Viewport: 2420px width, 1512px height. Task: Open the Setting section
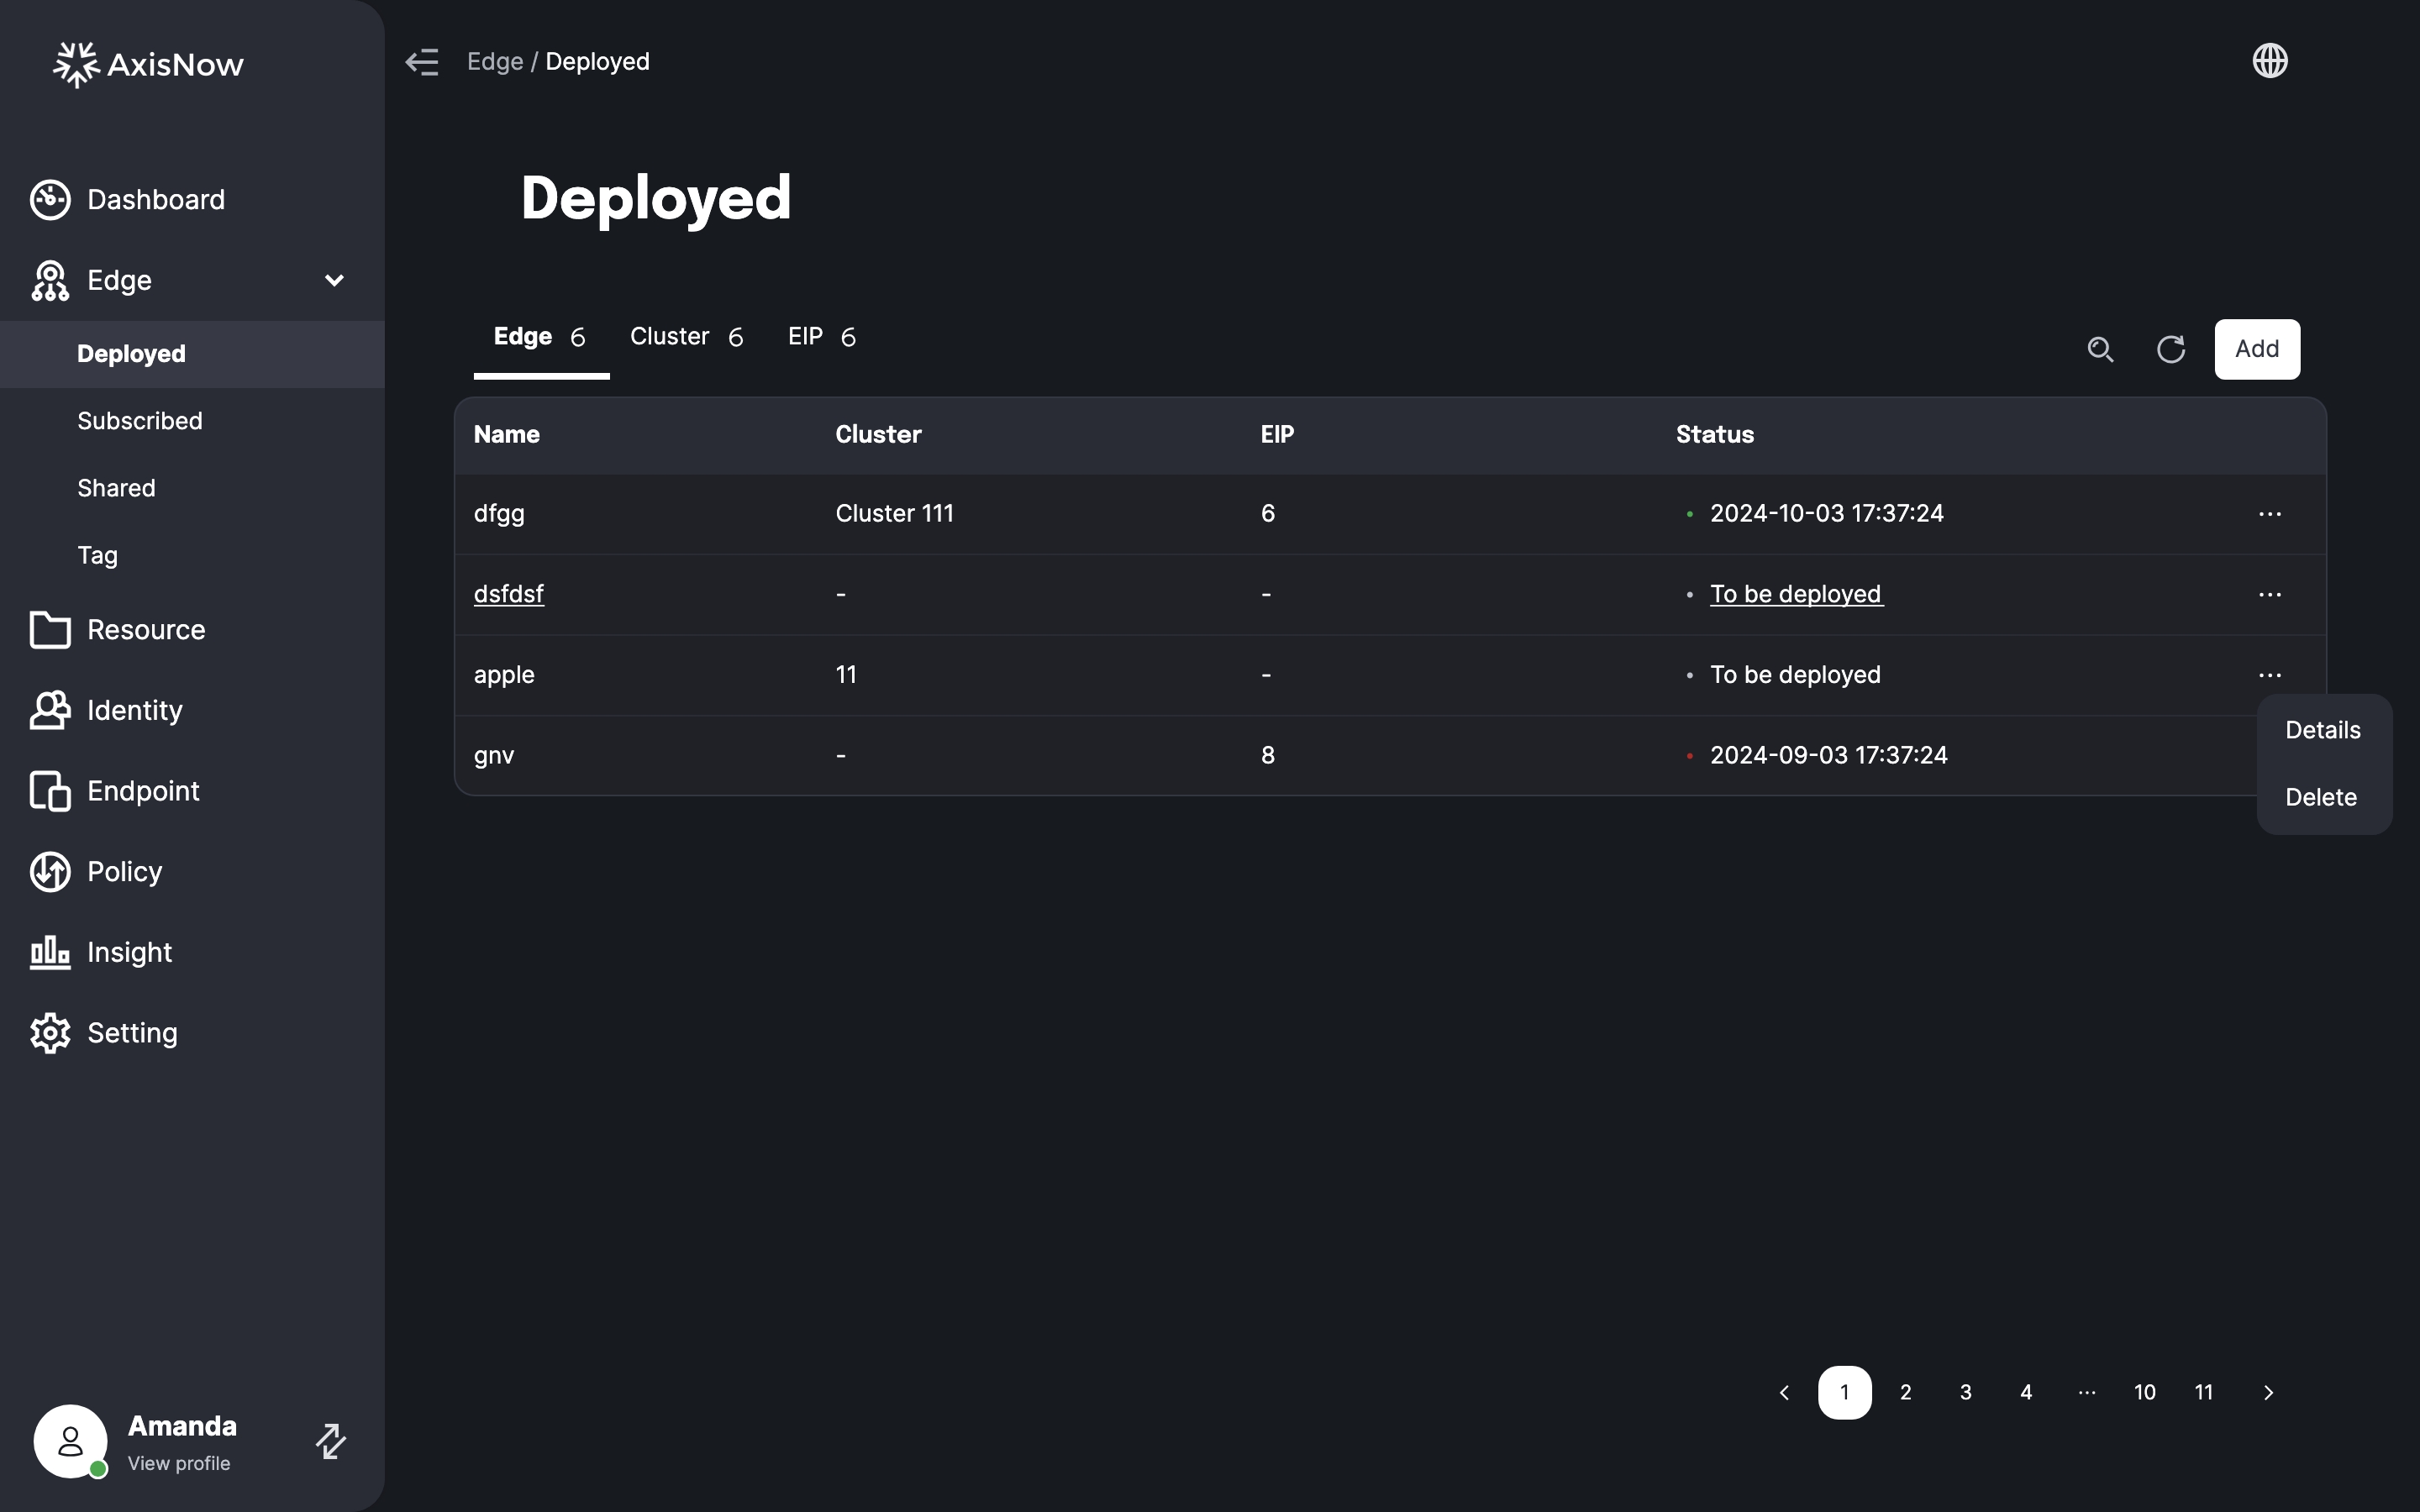point(132,1033)
